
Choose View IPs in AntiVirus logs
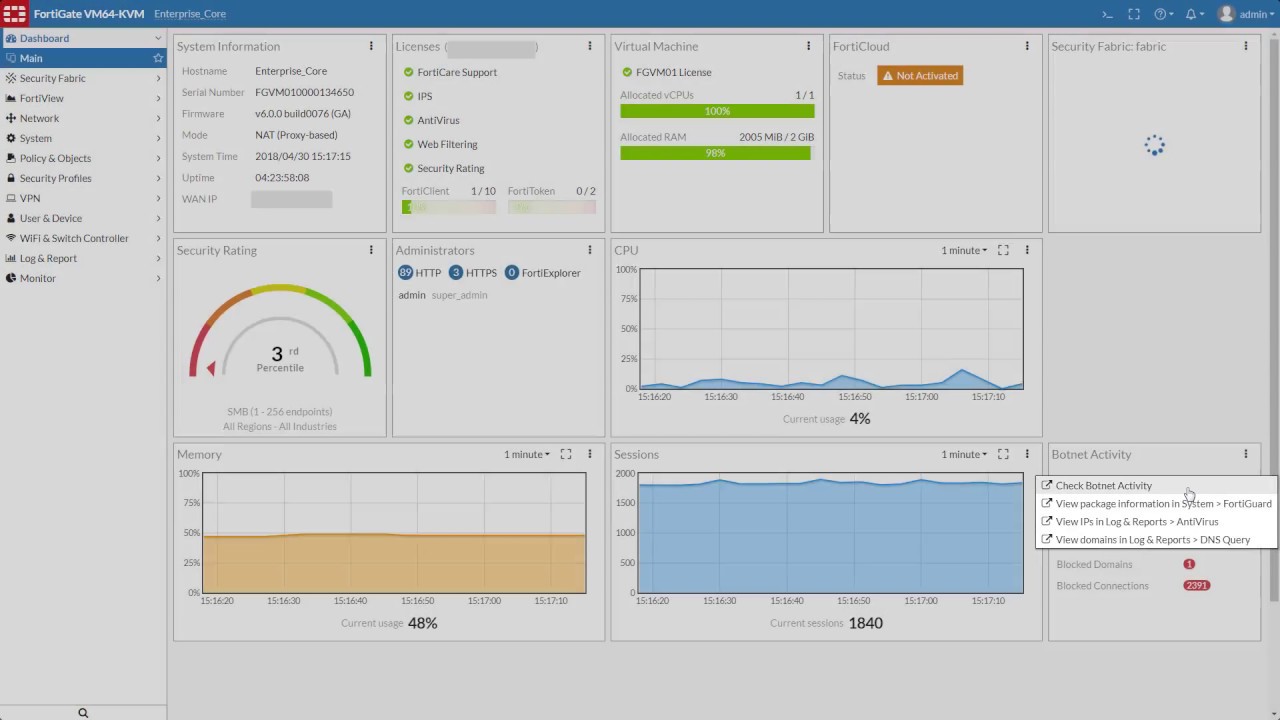pyautogui.click(x=1157, y=521)
